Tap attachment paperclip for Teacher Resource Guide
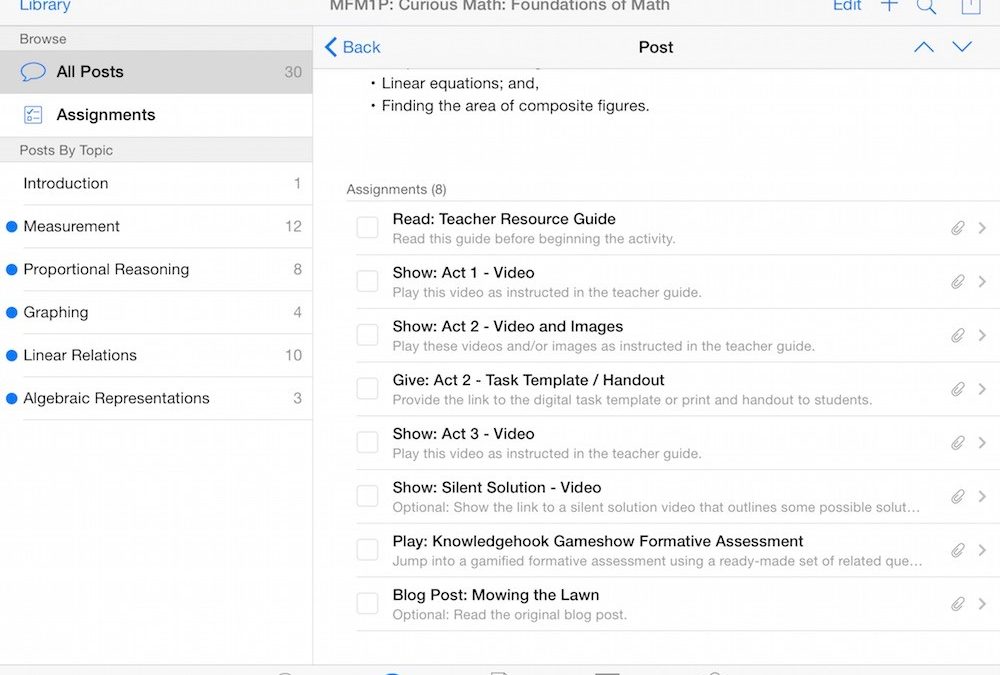Screen dimensions: 1000x675 pyautogui.click(x=957, y=228)
